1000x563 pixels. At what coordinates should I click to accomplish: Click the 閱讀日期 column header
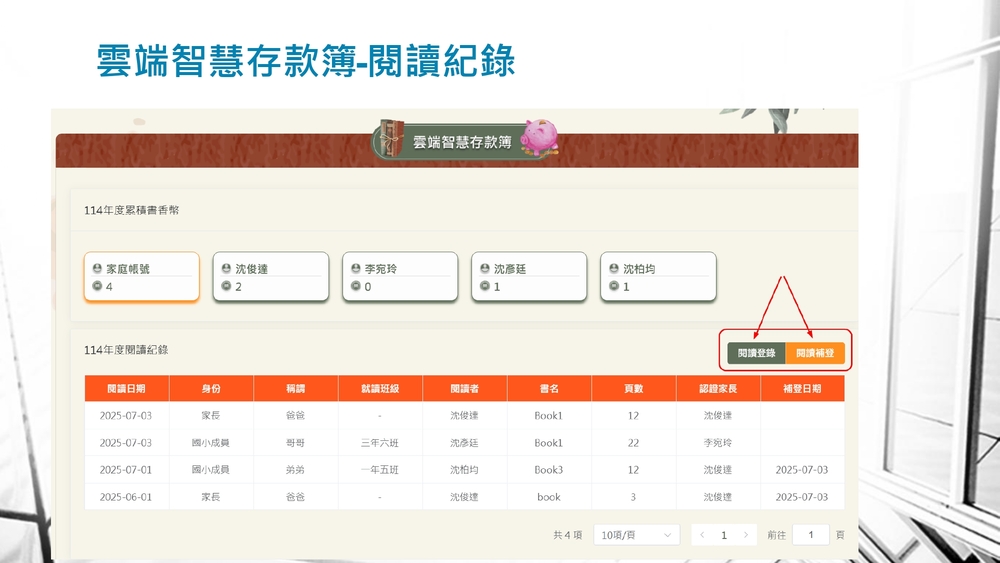pos(126,389)
